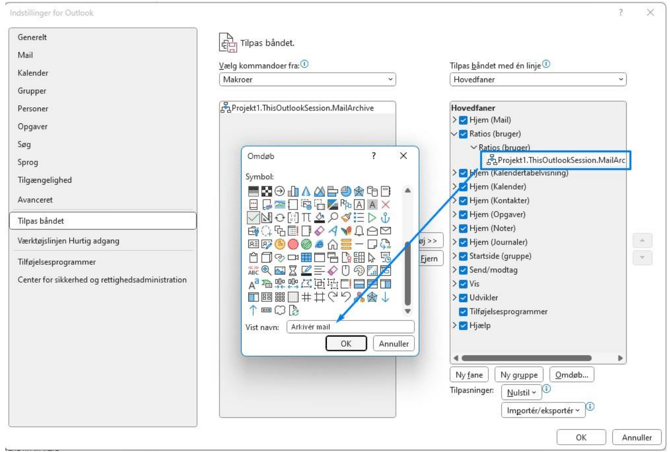Choose the red X symbol
The height and width of the screenshot is (452, 670).
(385, 204)
